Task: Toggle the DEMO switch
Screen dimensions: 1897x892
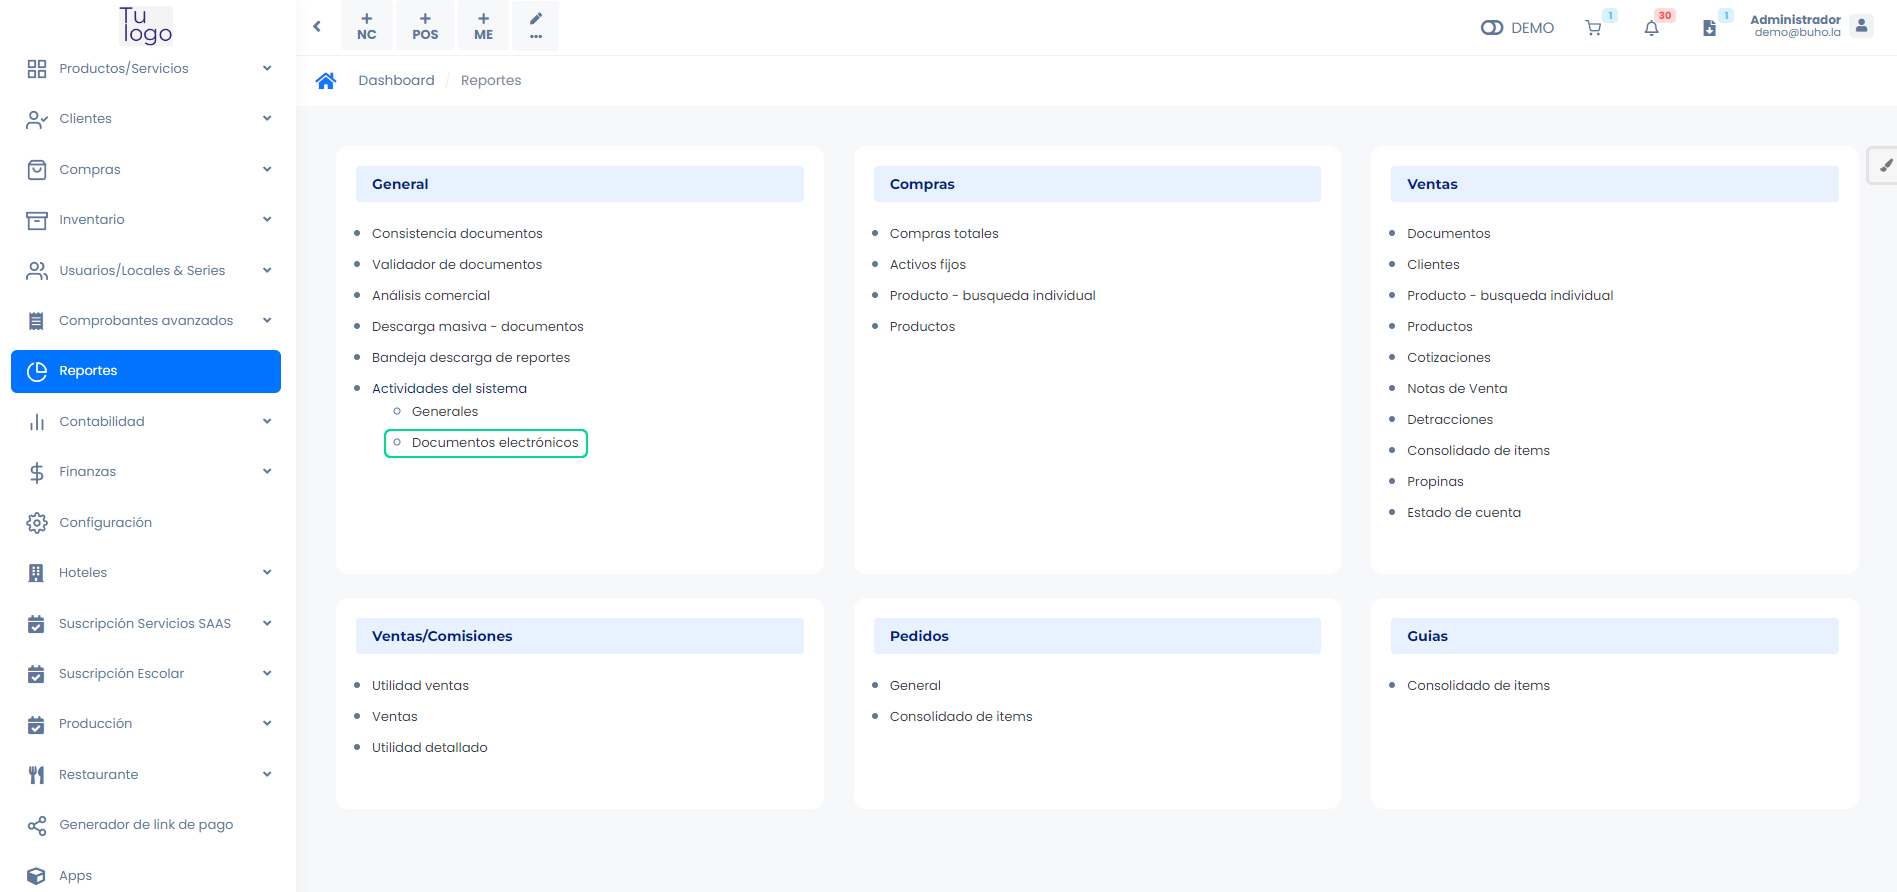Action: tap(1492, 28)
